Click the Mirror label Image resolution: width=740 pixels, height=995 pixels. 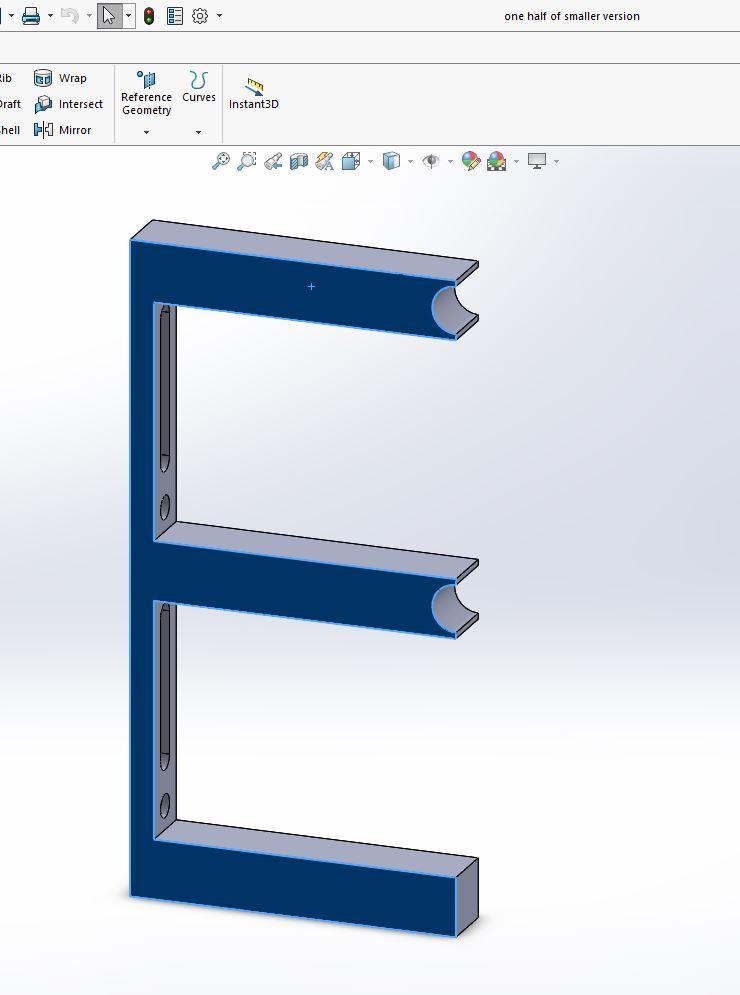tap(75, 130)
